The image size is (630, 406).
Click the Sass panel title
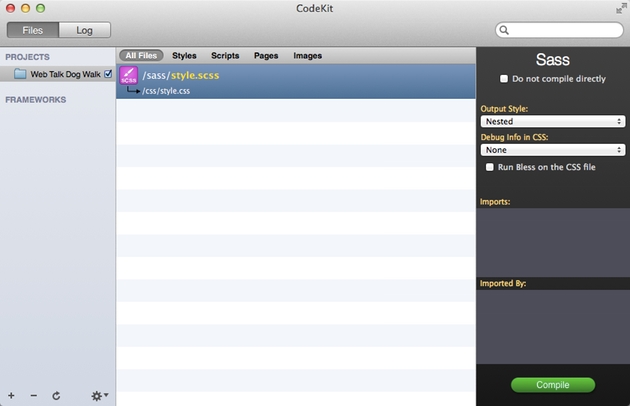[552, 60]
